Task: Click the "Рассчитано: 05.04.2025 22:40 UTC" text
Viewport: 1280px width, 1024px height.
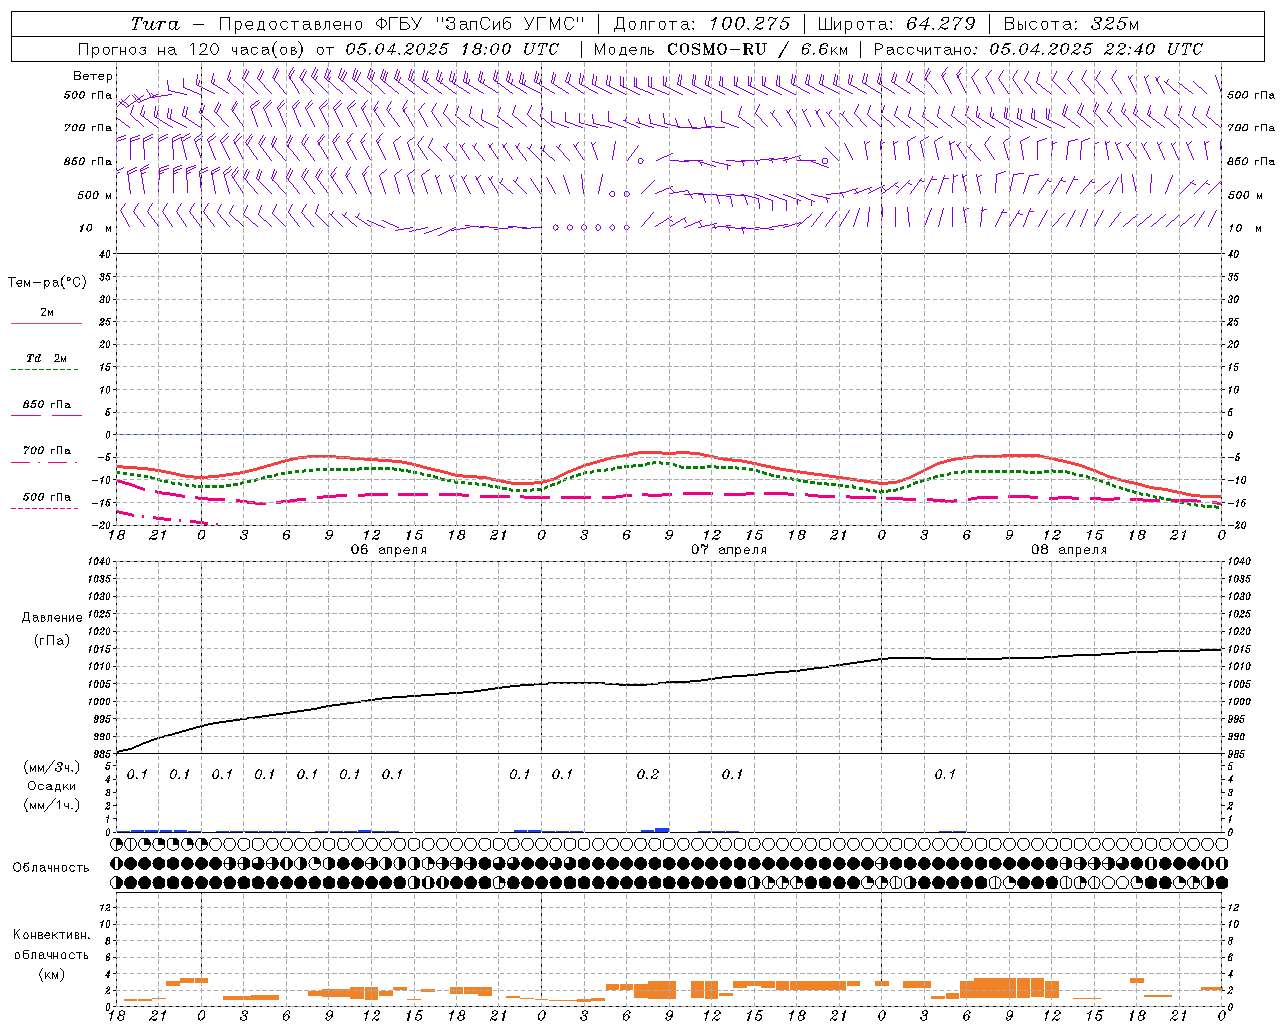Action: pos(1038,49)
